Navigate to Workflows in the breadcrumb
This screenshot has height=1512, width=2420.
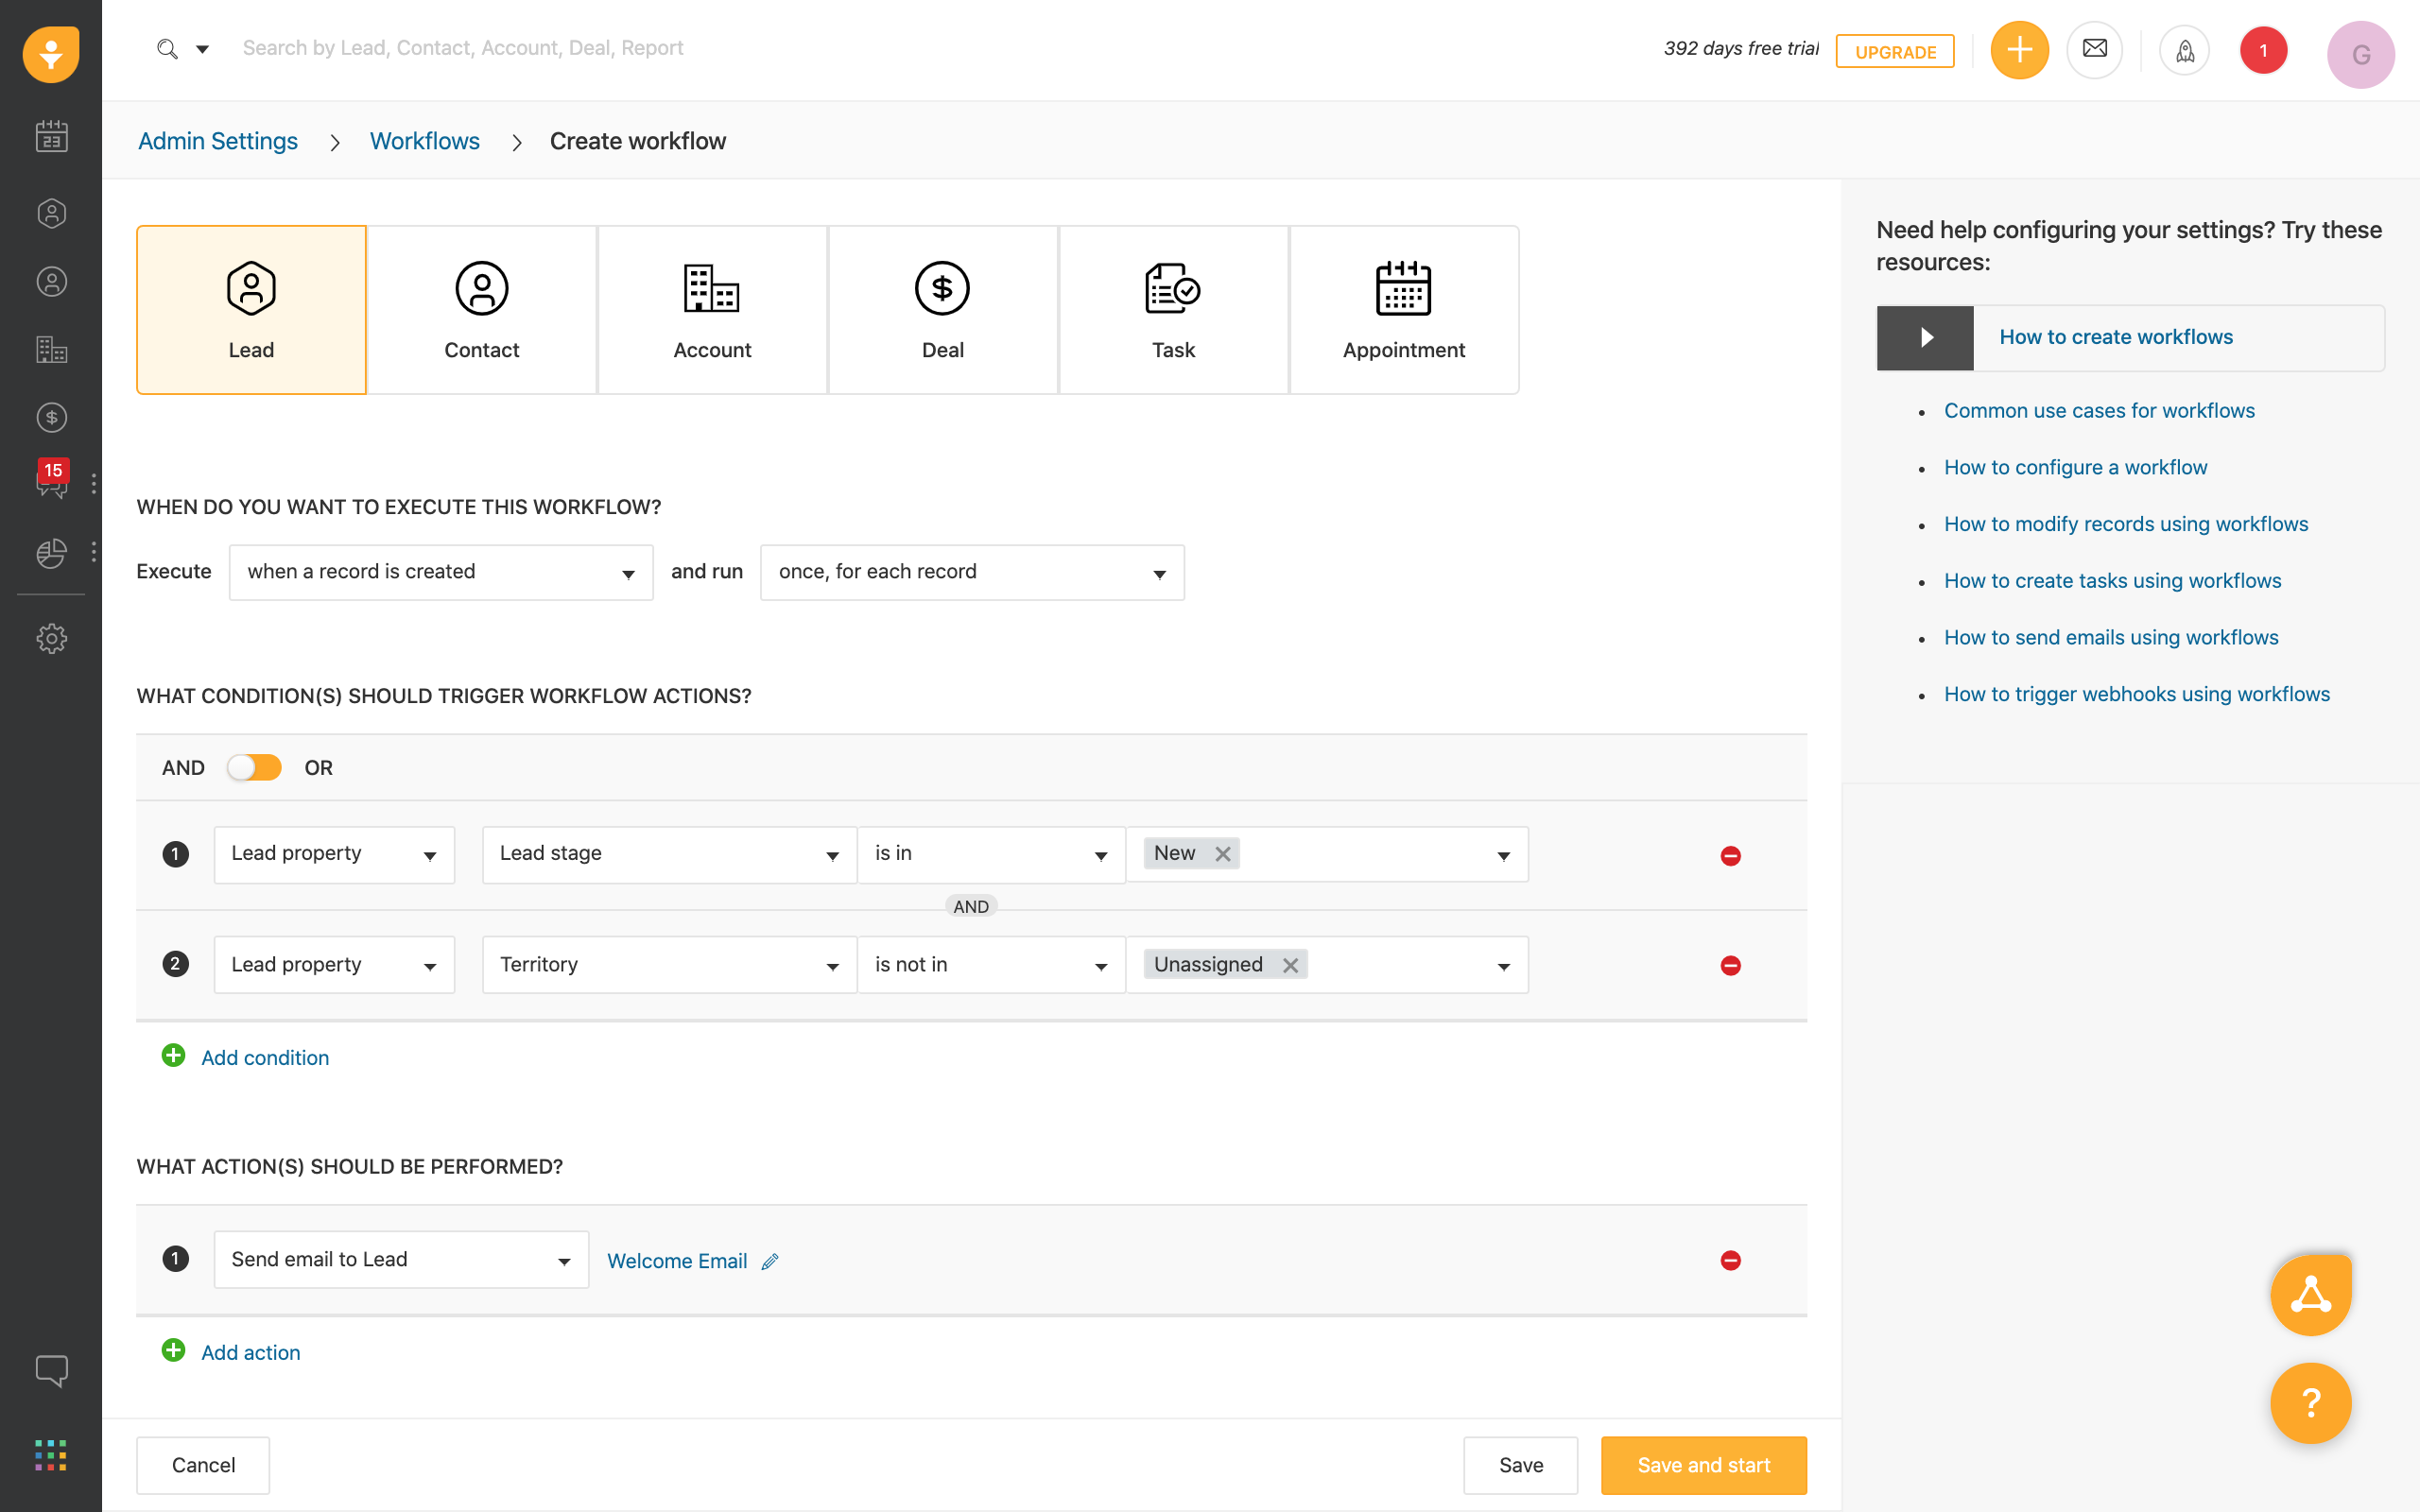(x=424, y=141)
